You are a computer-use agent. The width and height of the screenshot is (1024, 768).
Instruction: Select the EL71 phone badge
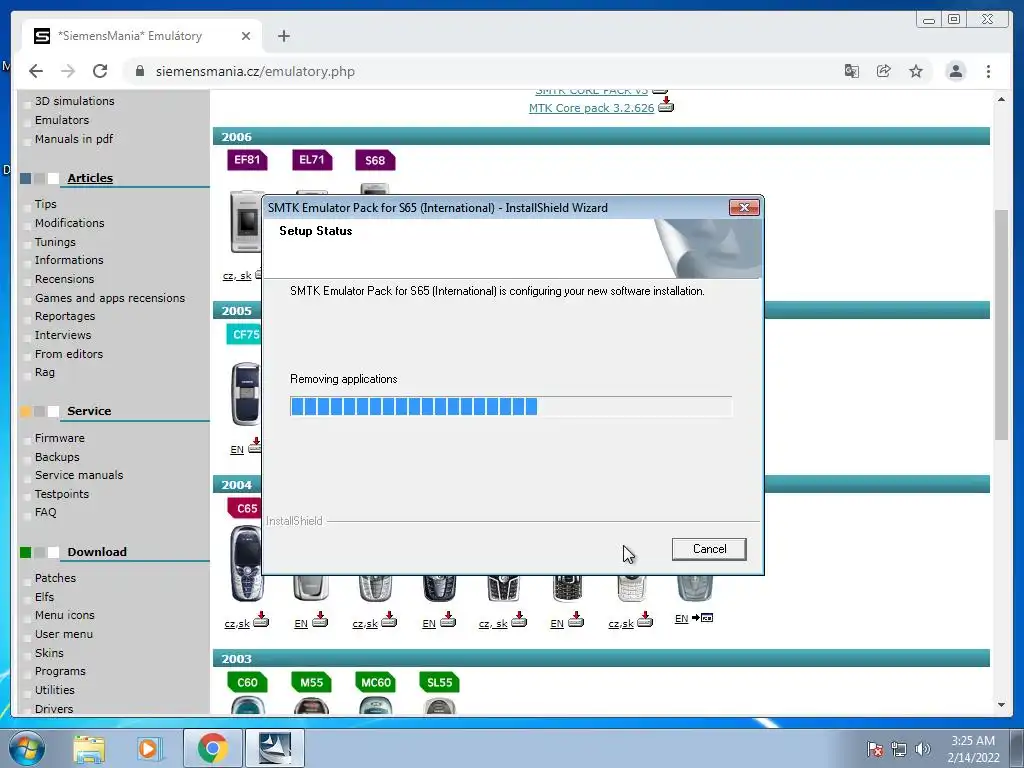(x=312, y=159)
